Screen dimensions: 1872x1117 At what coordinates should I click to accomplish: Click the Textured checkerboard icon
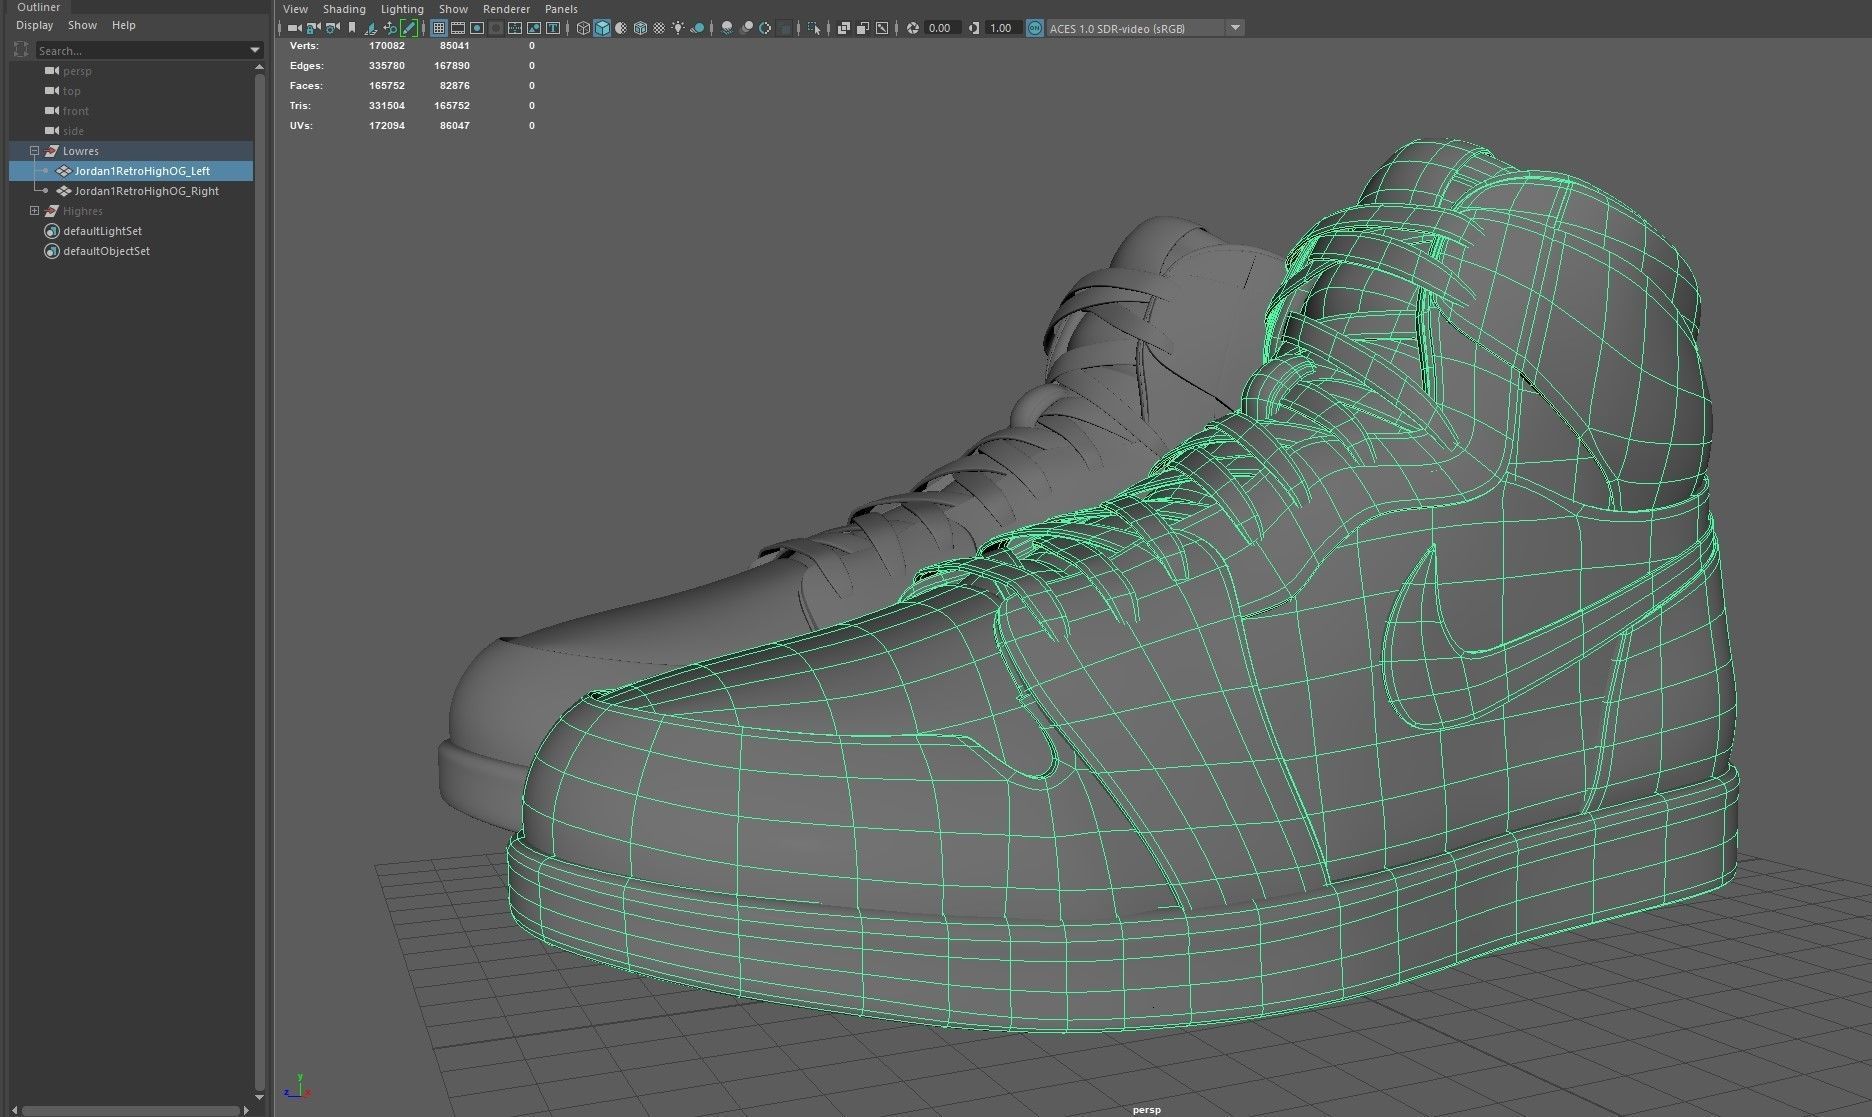click(x=659, y=28)
